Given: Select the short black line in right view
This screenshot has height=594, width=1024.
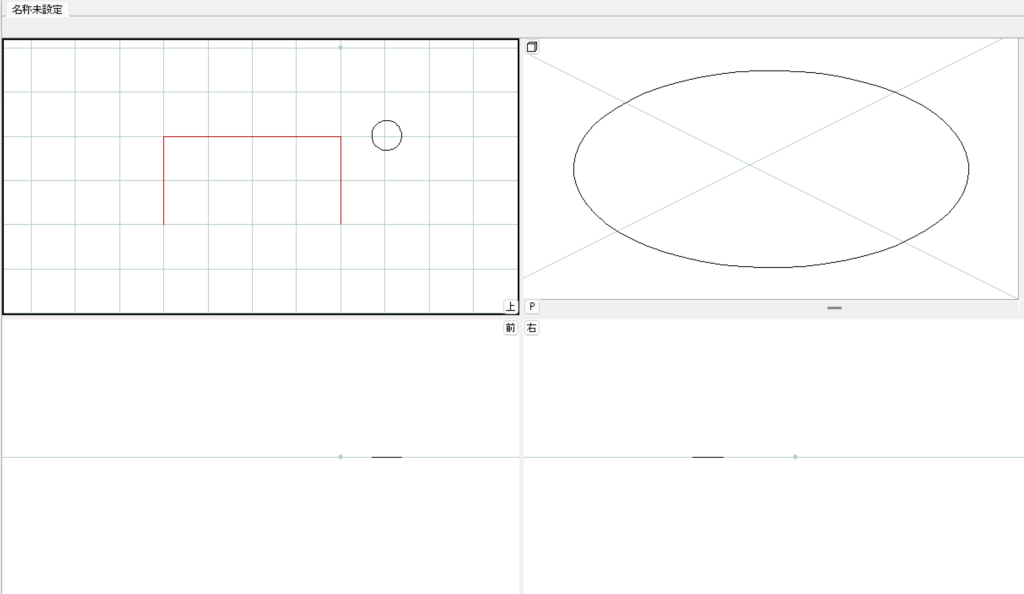Looking at the screenshot, I should (707, 457).
